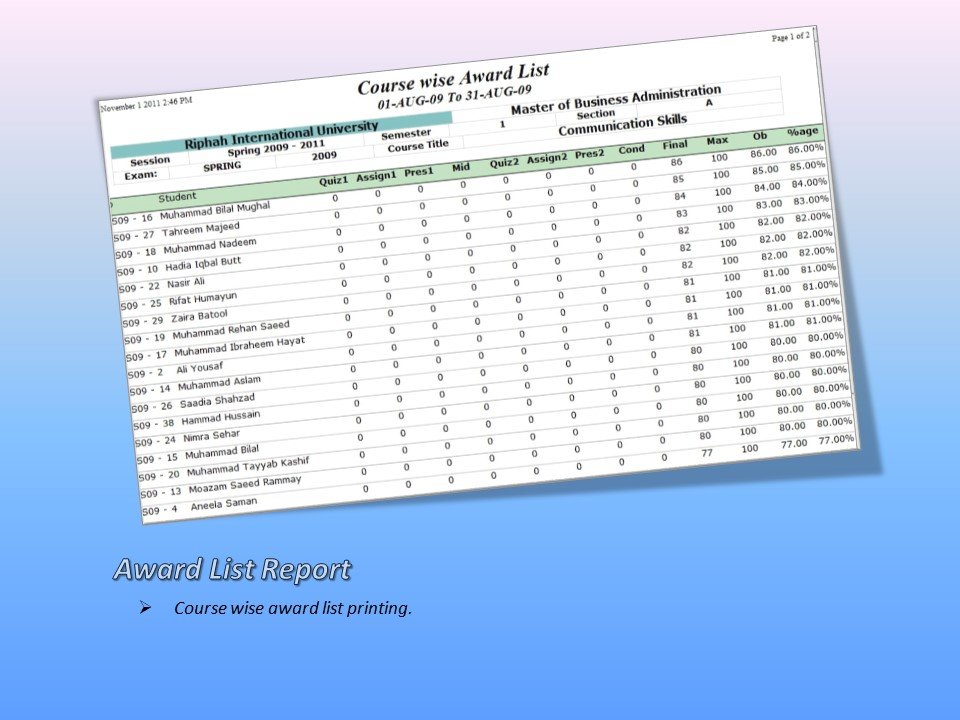Click the 'Course wise Award List' report title
The width and height of the screenshot is (960, 720).
coord(453,80)
